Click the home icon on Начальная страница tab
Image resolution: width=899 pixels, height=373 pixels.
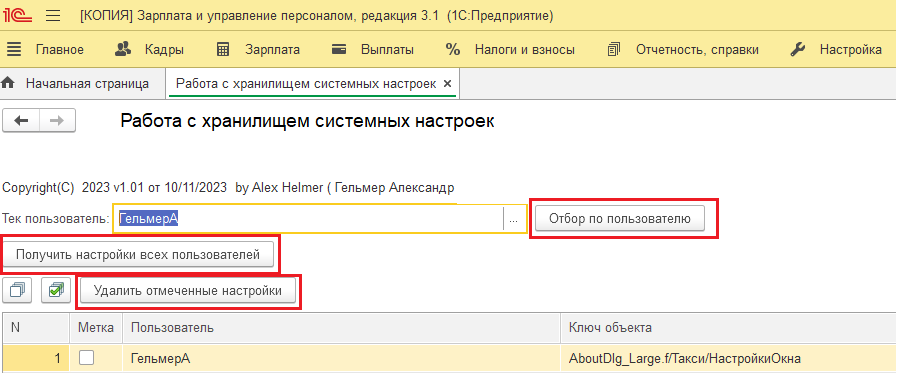coord(8,84)
